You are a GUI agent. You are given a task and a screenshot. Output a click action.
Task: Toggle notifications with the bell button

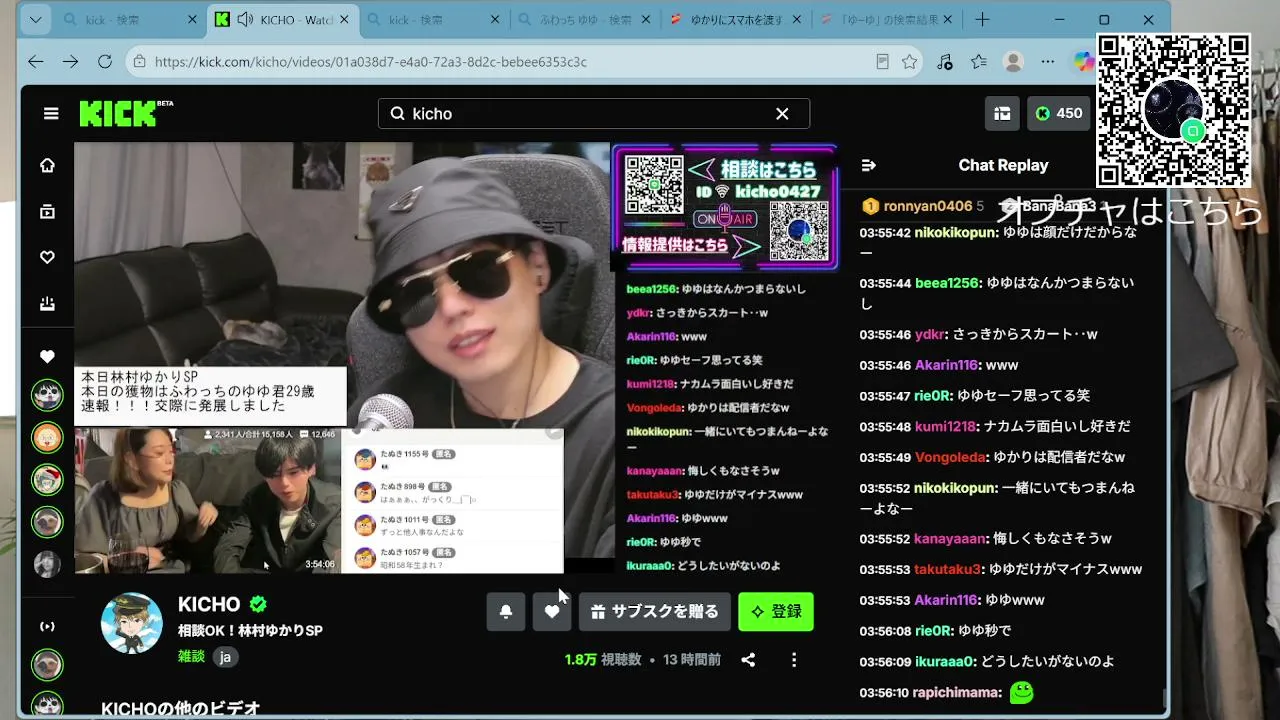point(506,612)
